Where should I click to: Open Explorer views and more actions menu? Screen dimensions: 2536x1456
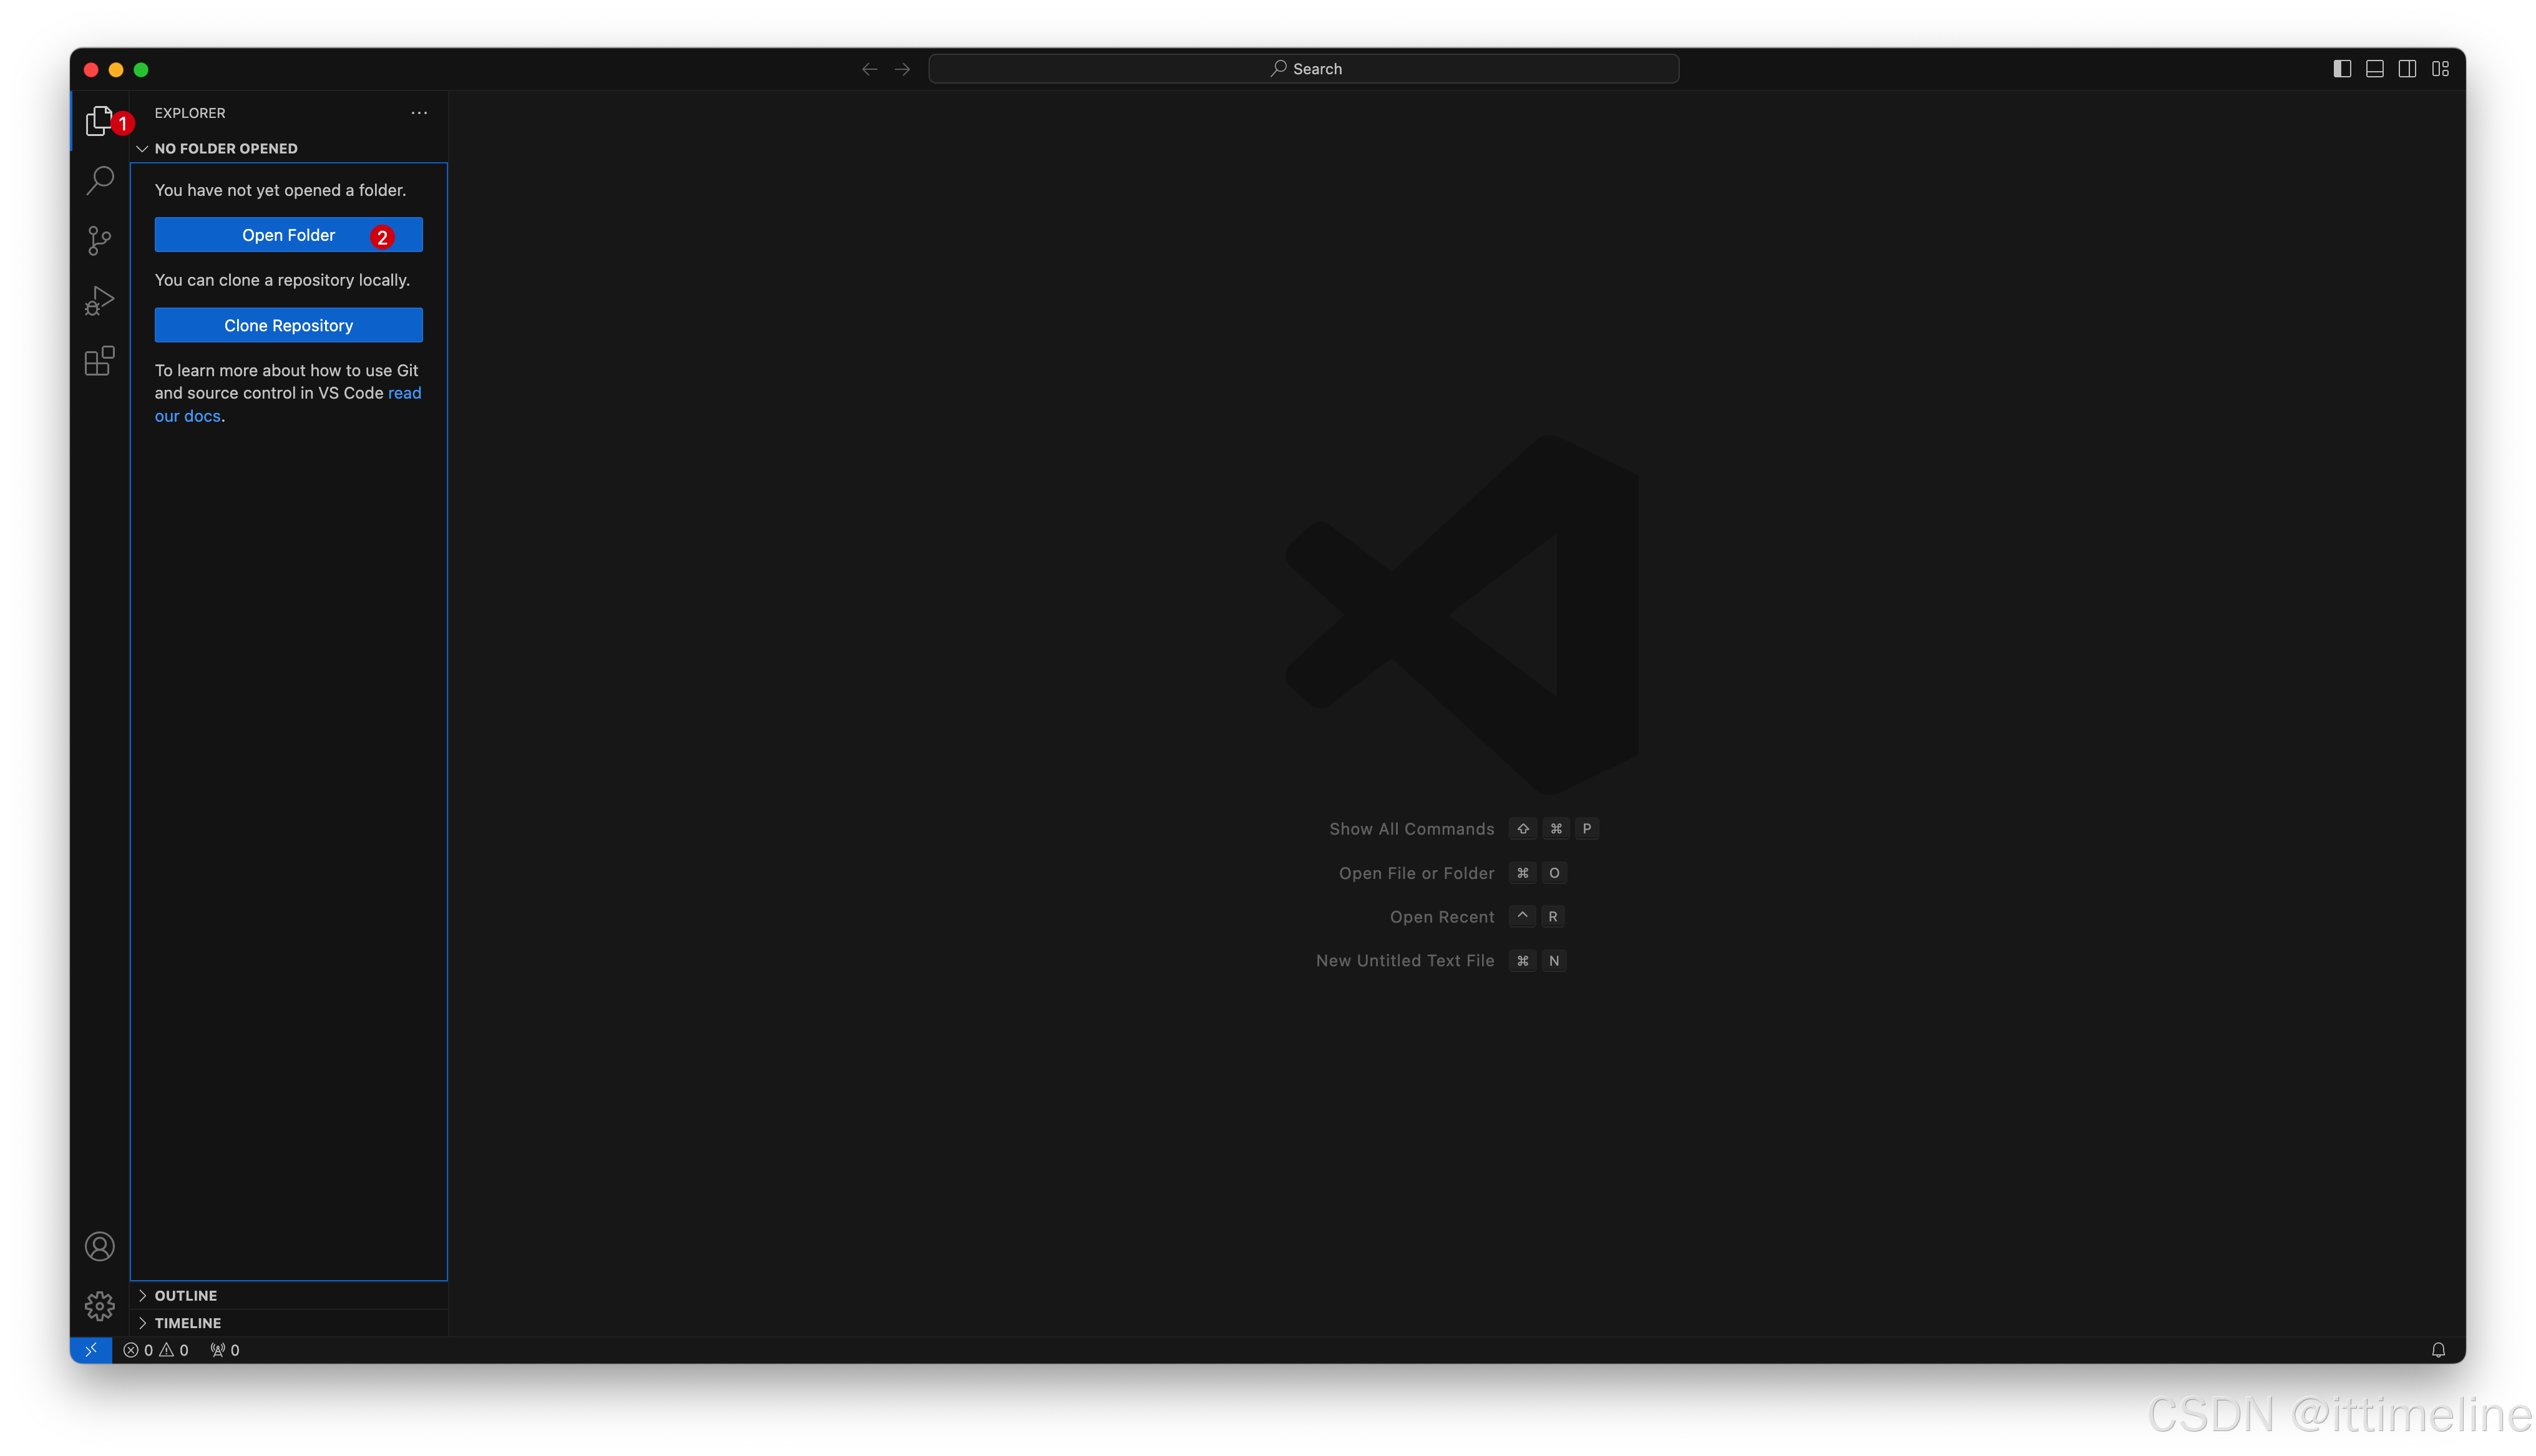[x=419, y=113]
